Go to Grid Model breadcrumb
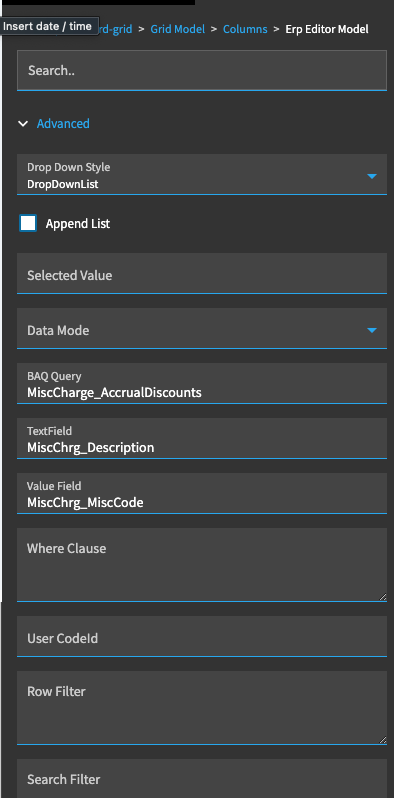The image size is (394, 798). pos(178,29)
